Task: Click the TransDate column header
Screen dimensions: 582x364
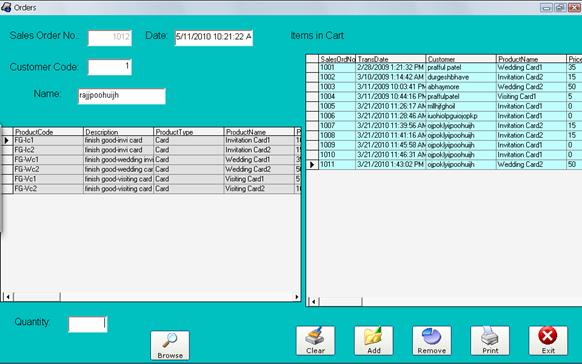Action: click(x=390, y=59)
